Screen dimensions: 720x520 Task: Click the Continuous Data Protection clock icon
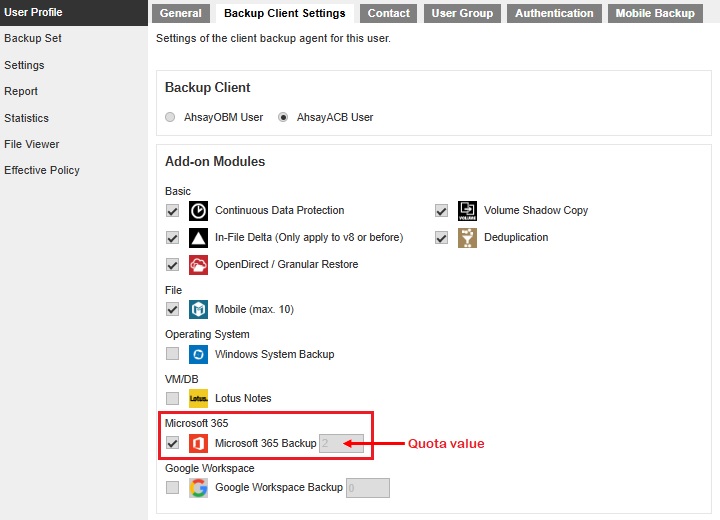click(x=199, y=211)
